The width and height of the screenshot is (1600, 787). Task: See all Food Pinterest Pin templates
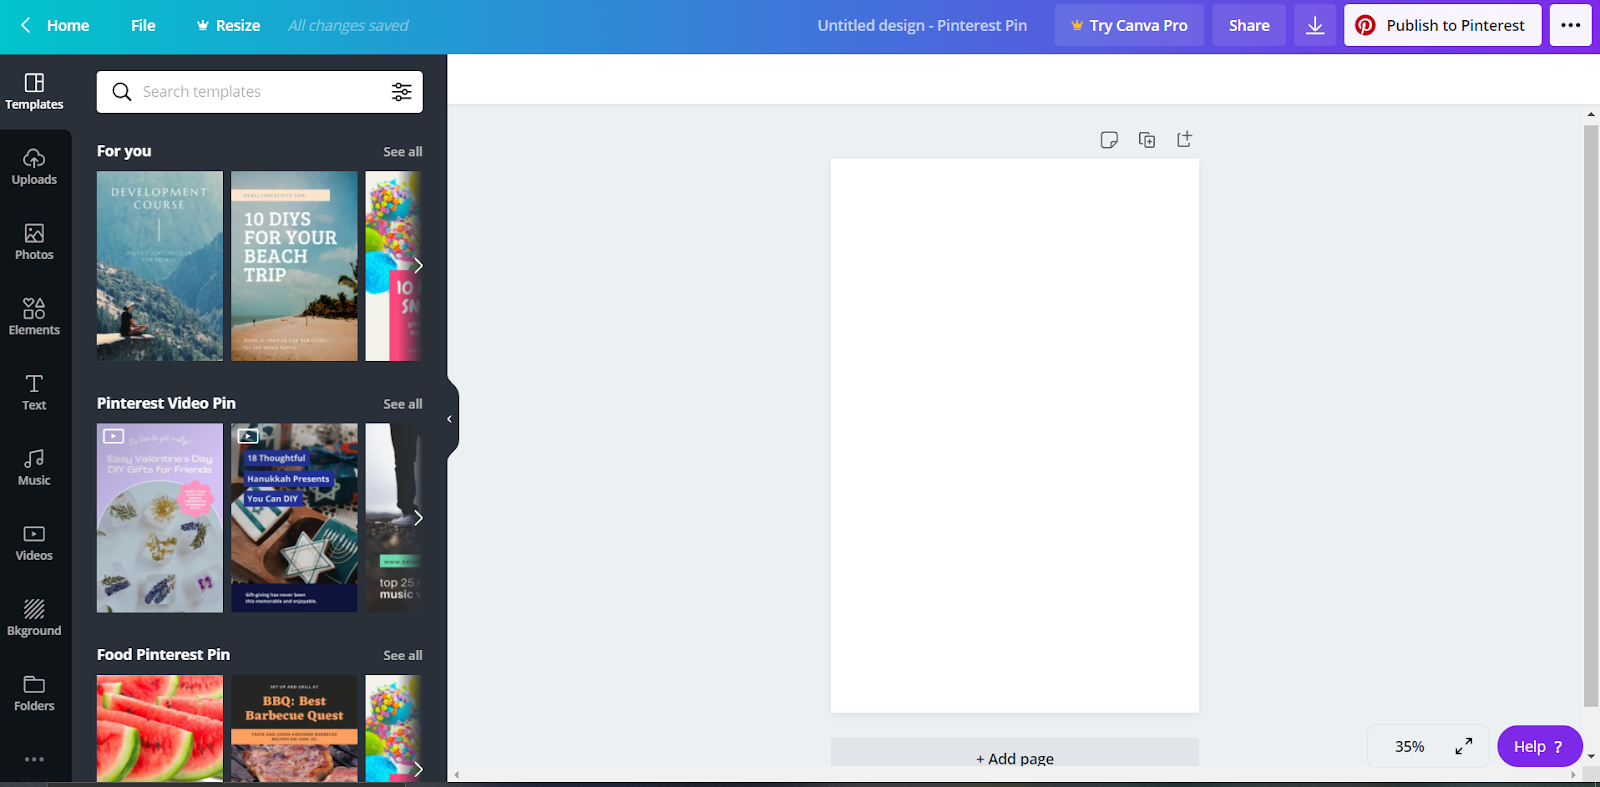403,655
